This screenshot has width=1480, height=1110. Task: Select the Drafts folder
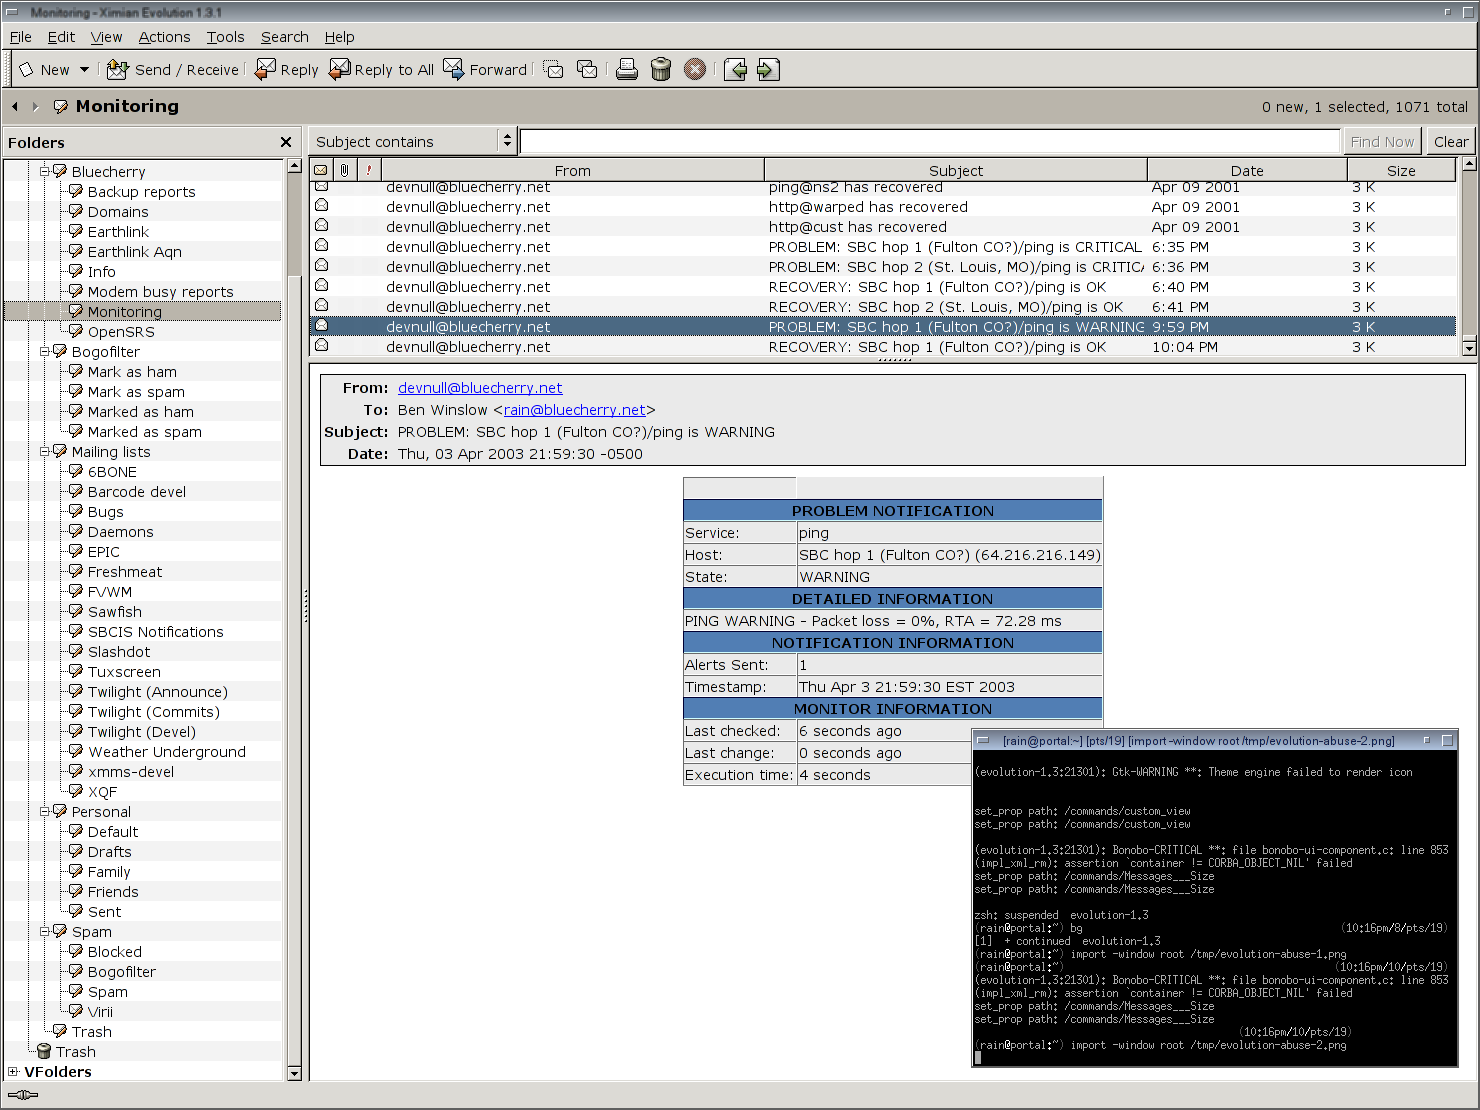pyautogui.click(x=109, y=851)
